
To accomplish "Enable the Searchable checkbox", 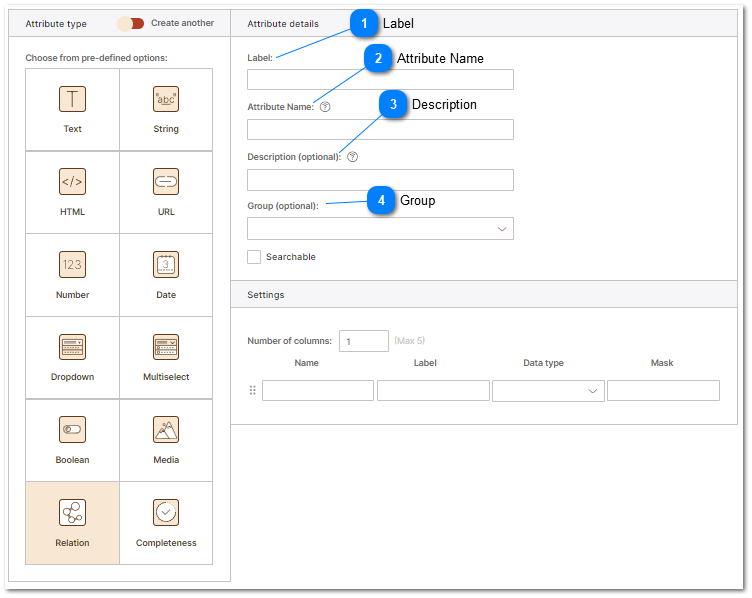I will [x=254, y=257].
